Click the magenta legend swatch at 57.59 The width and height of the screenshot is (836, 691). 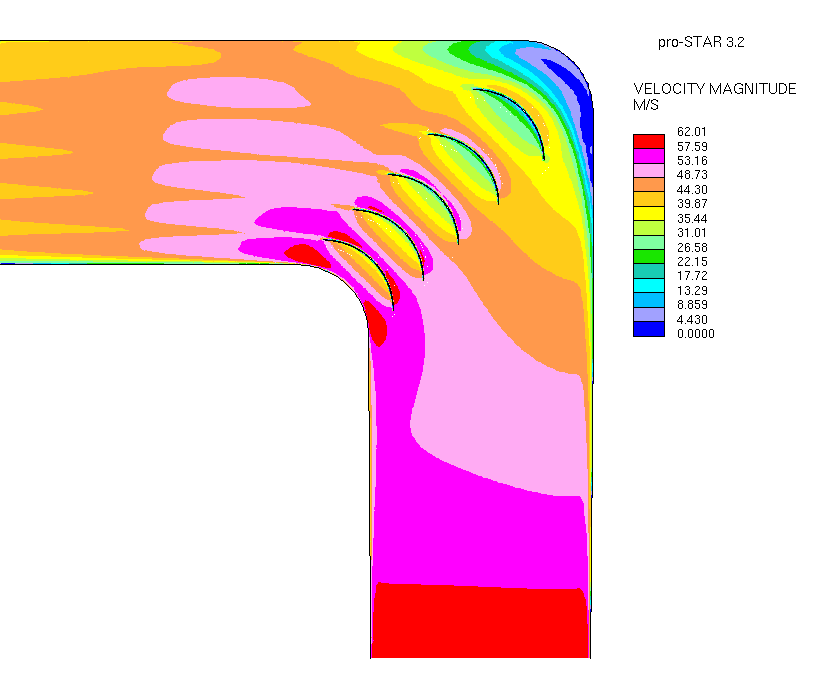click(649, 156)
